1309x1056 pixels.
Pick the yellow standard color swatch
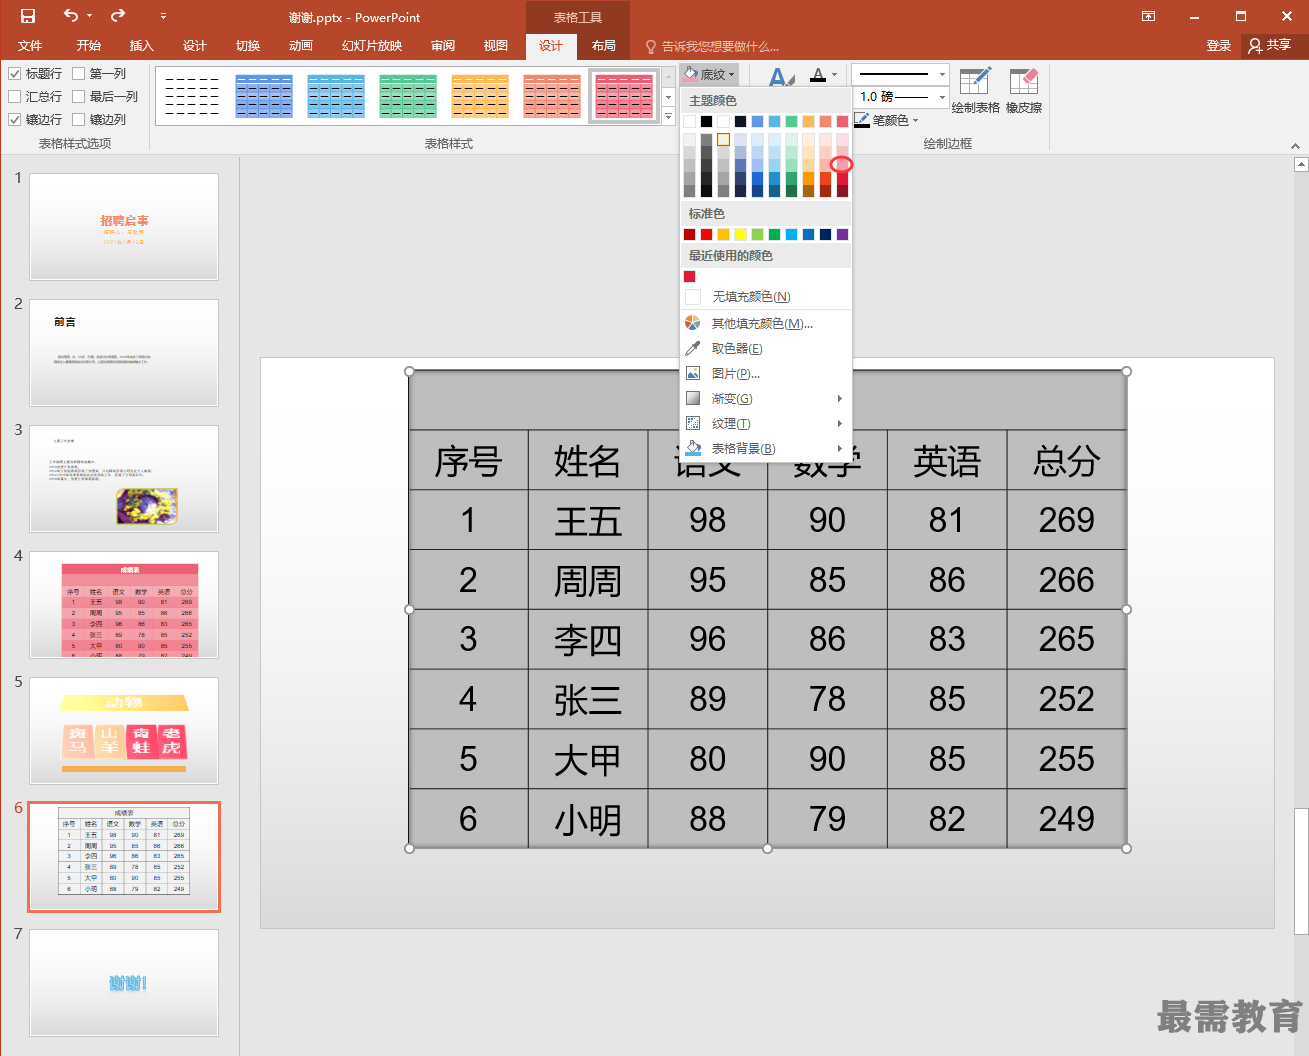(740, 234)
